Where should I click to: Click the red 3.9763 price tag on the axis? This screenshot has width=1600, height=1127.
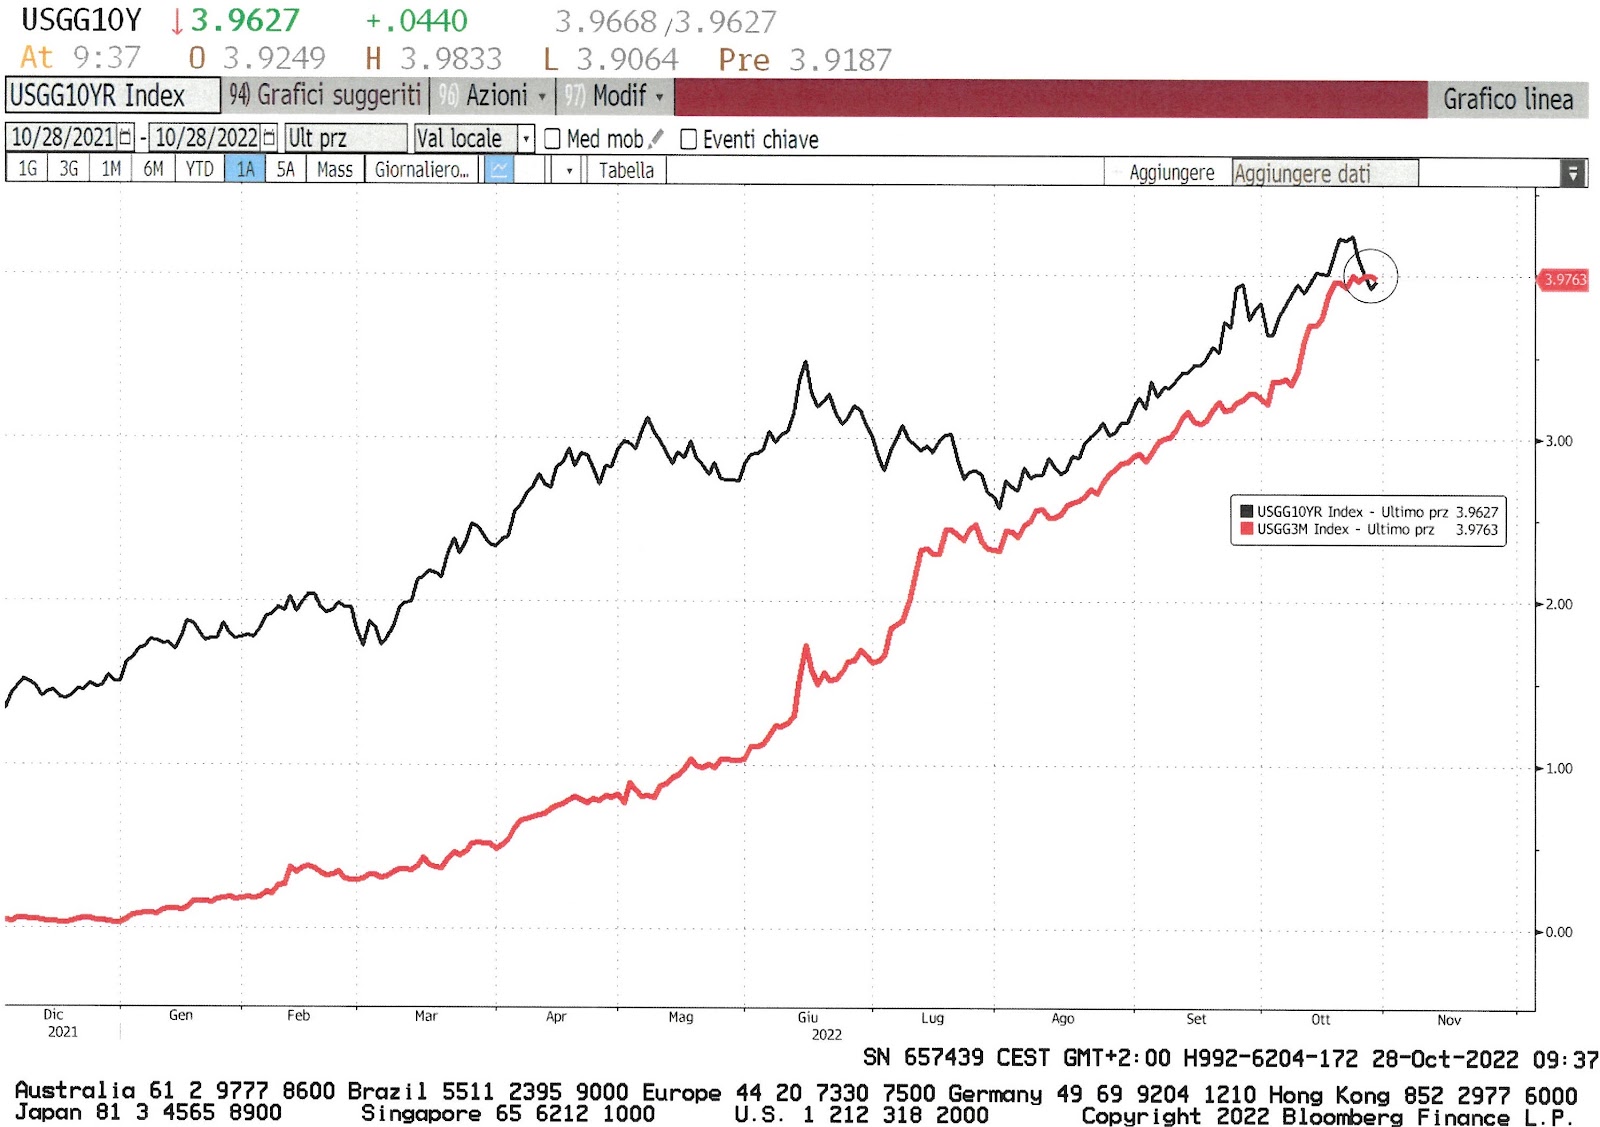1563,280
